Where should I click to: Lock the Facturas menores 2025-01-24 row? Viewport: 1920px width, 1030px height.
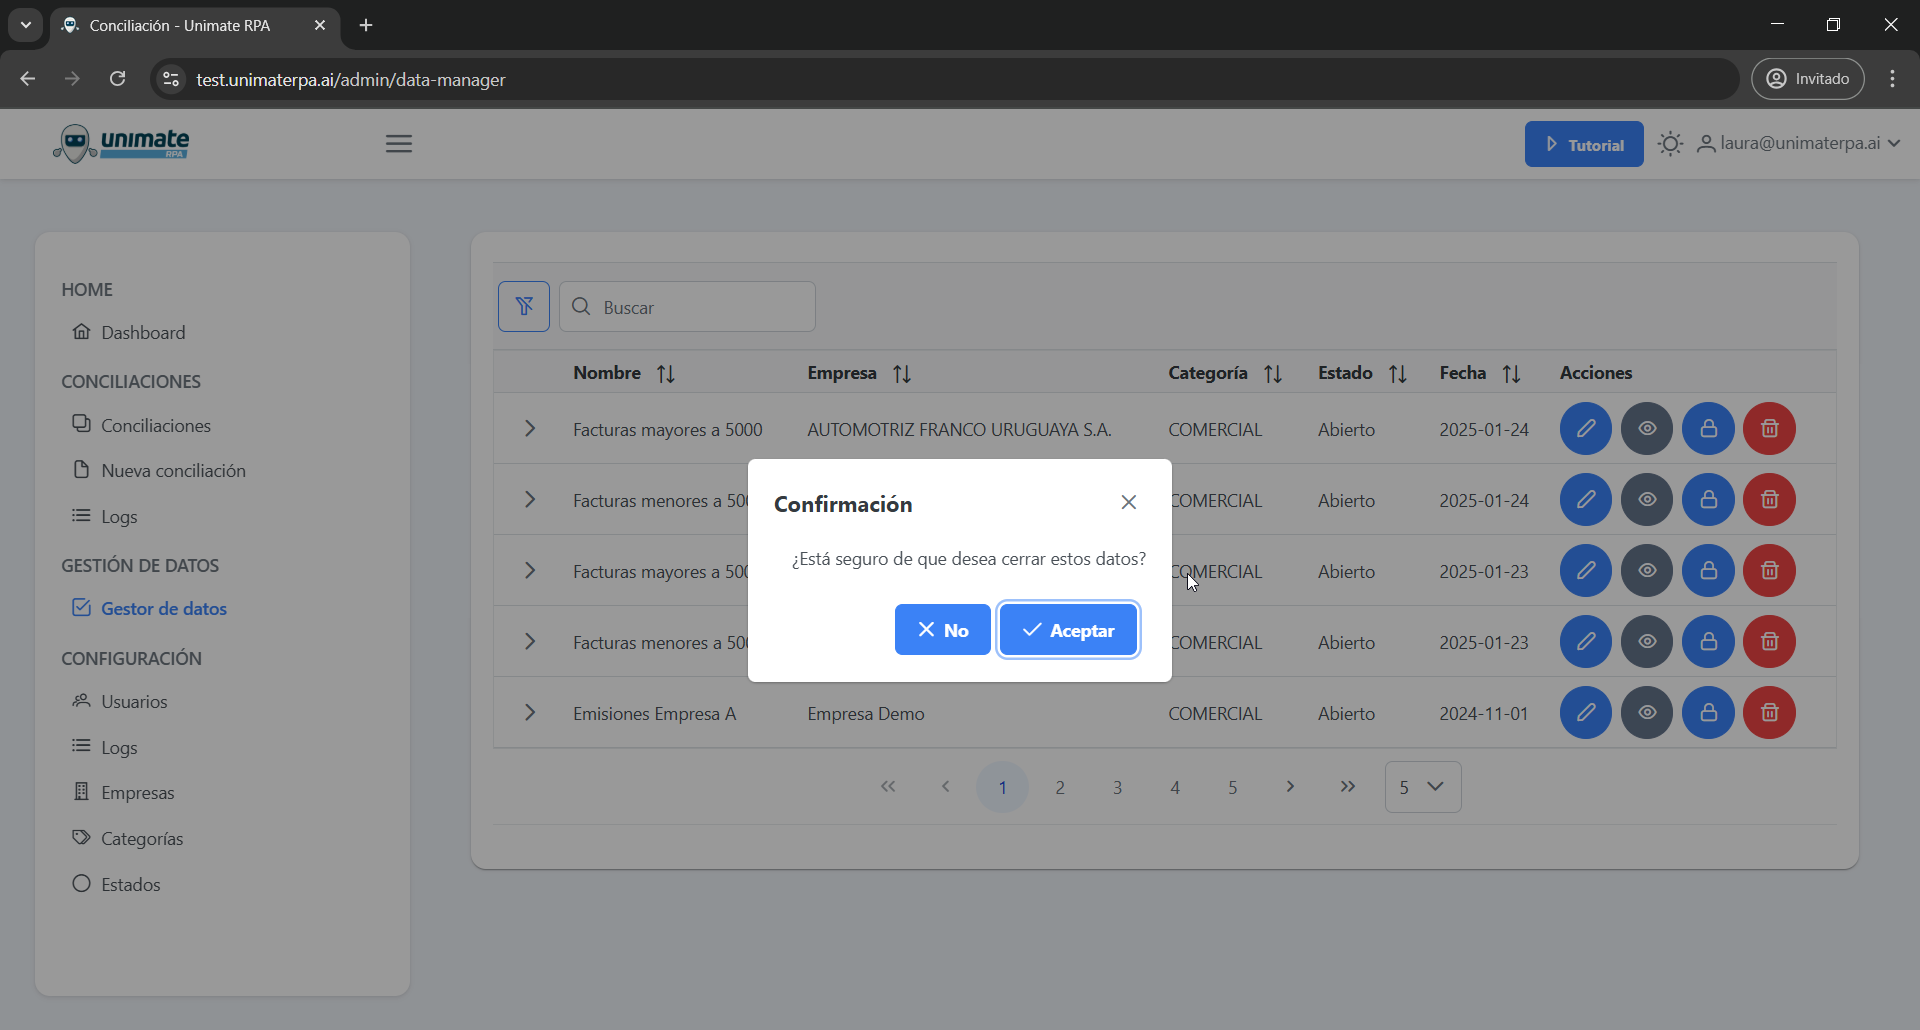coord(1708,500)
